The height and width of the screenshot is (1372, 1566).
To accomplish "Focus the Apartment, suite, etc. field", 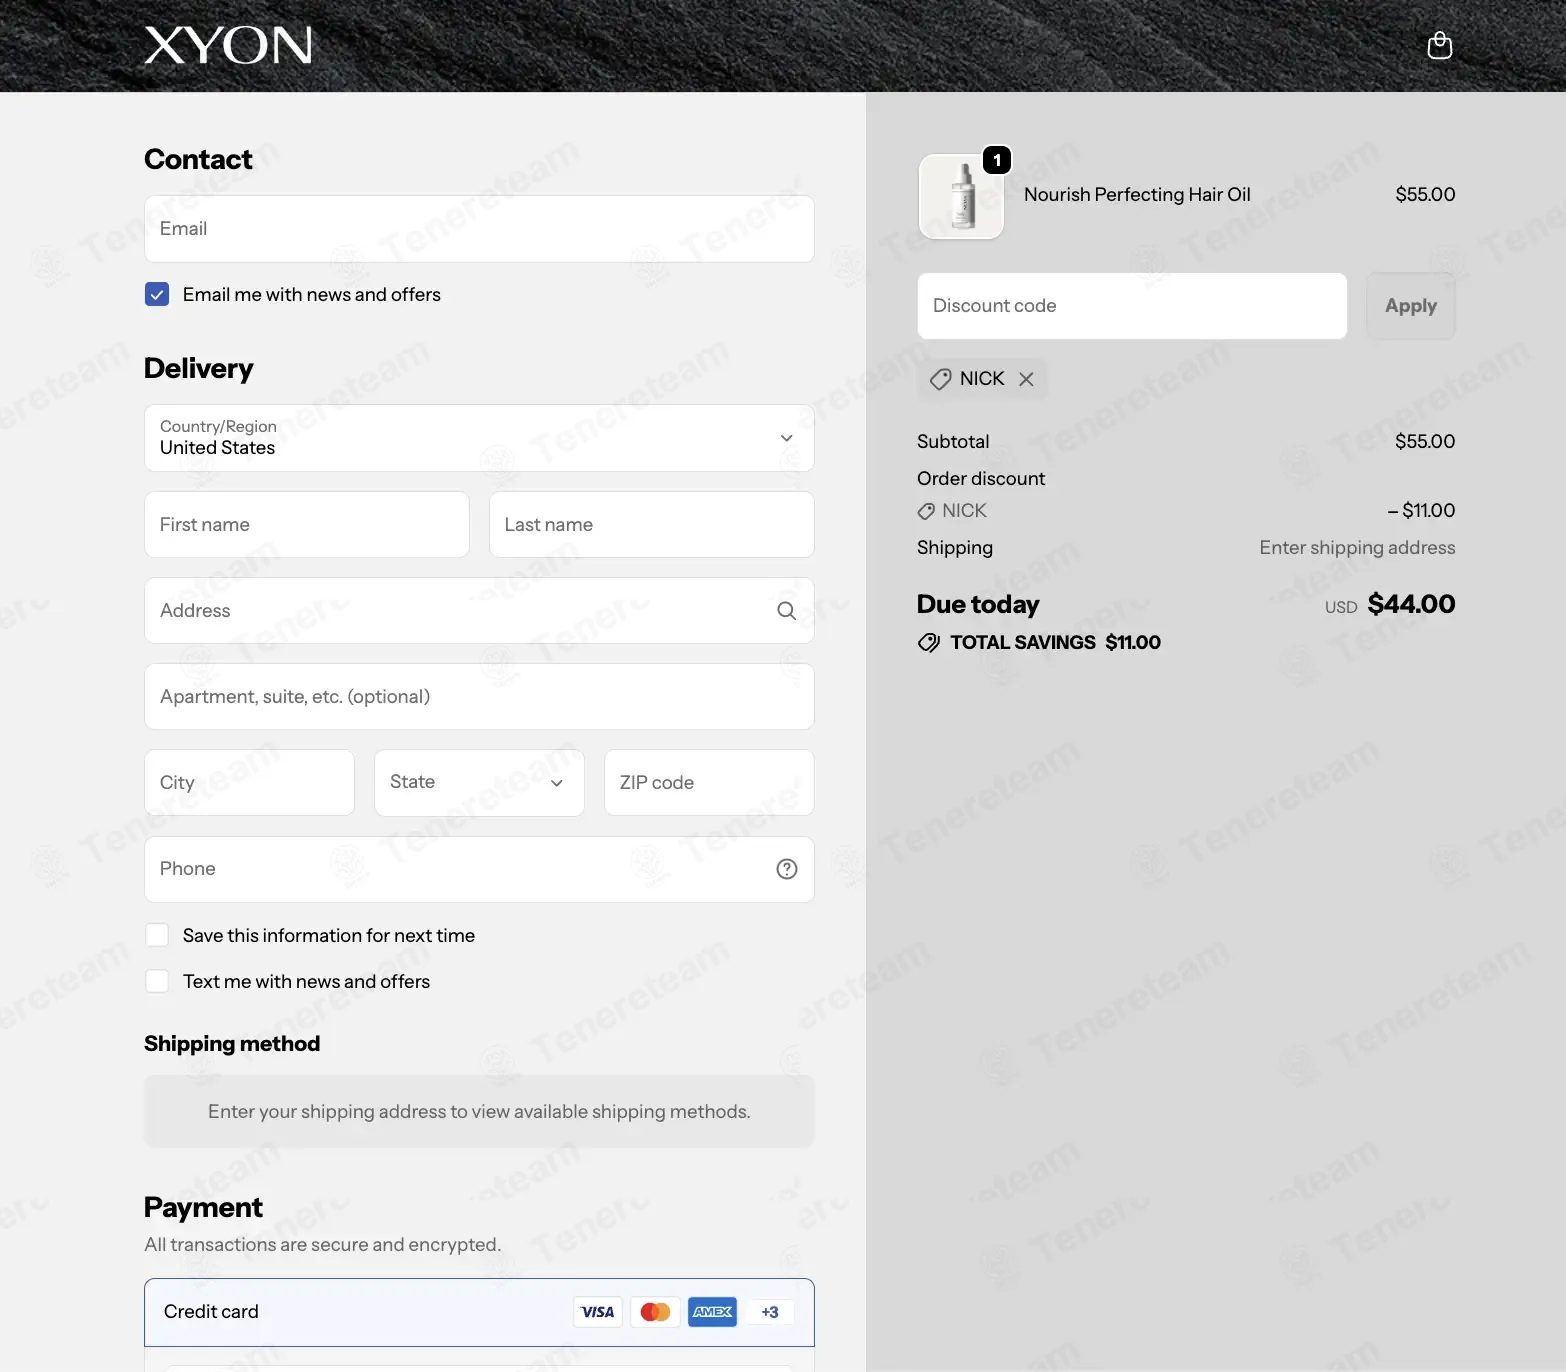I will [x=479, y=696].
